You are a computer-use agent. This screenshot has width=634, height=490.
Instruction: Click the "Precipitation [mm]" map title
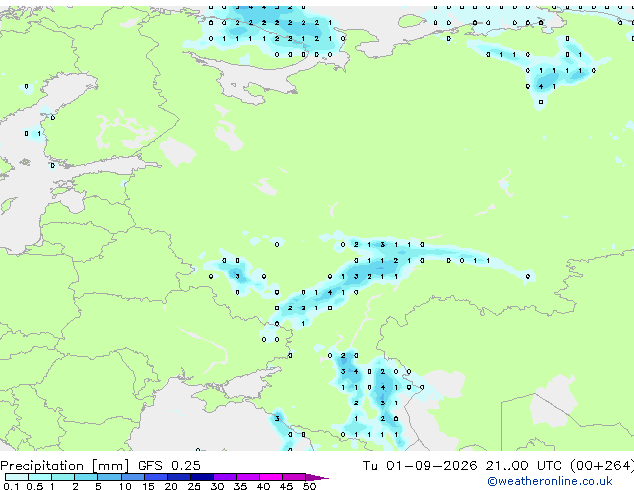[65, 465]
